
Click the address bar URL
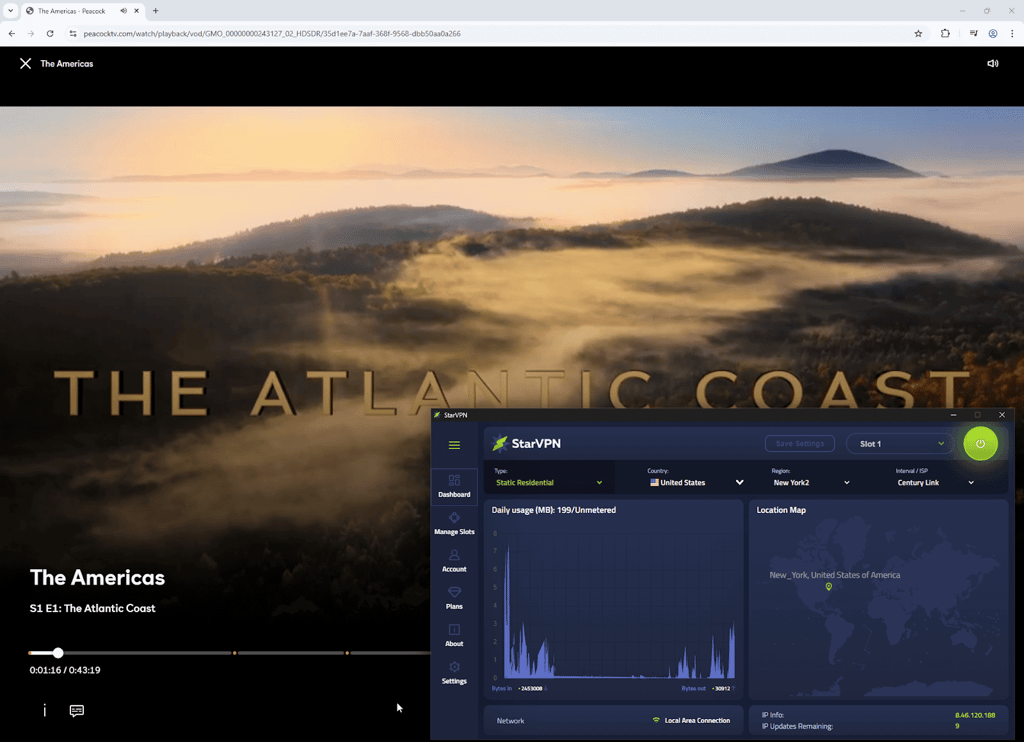point(272,33)
